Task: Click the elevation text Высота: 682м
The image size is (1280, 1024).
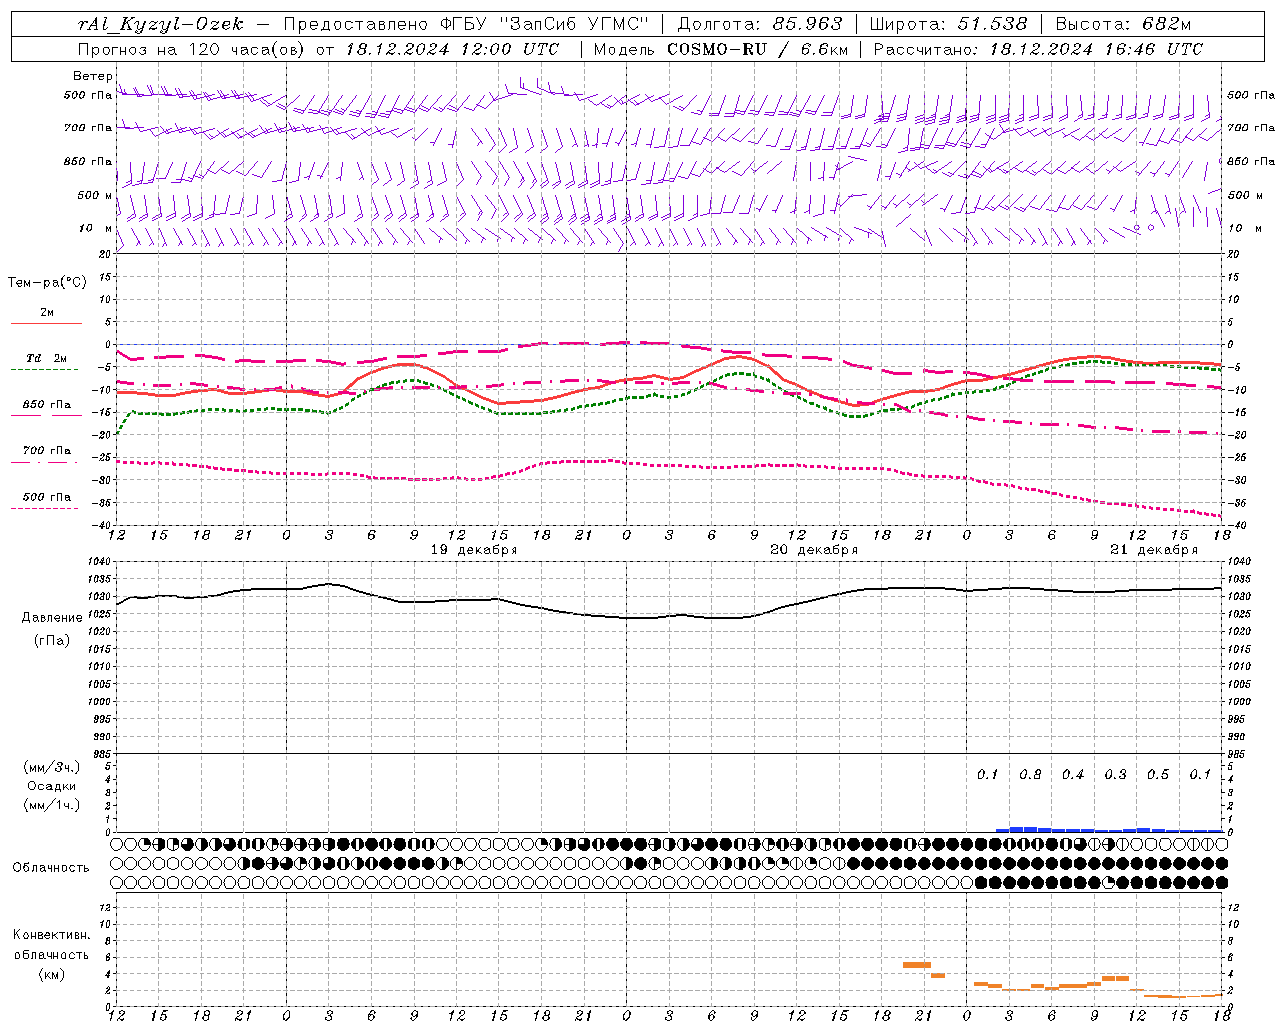Action: pyautogui.click(x=1123, y=24)
